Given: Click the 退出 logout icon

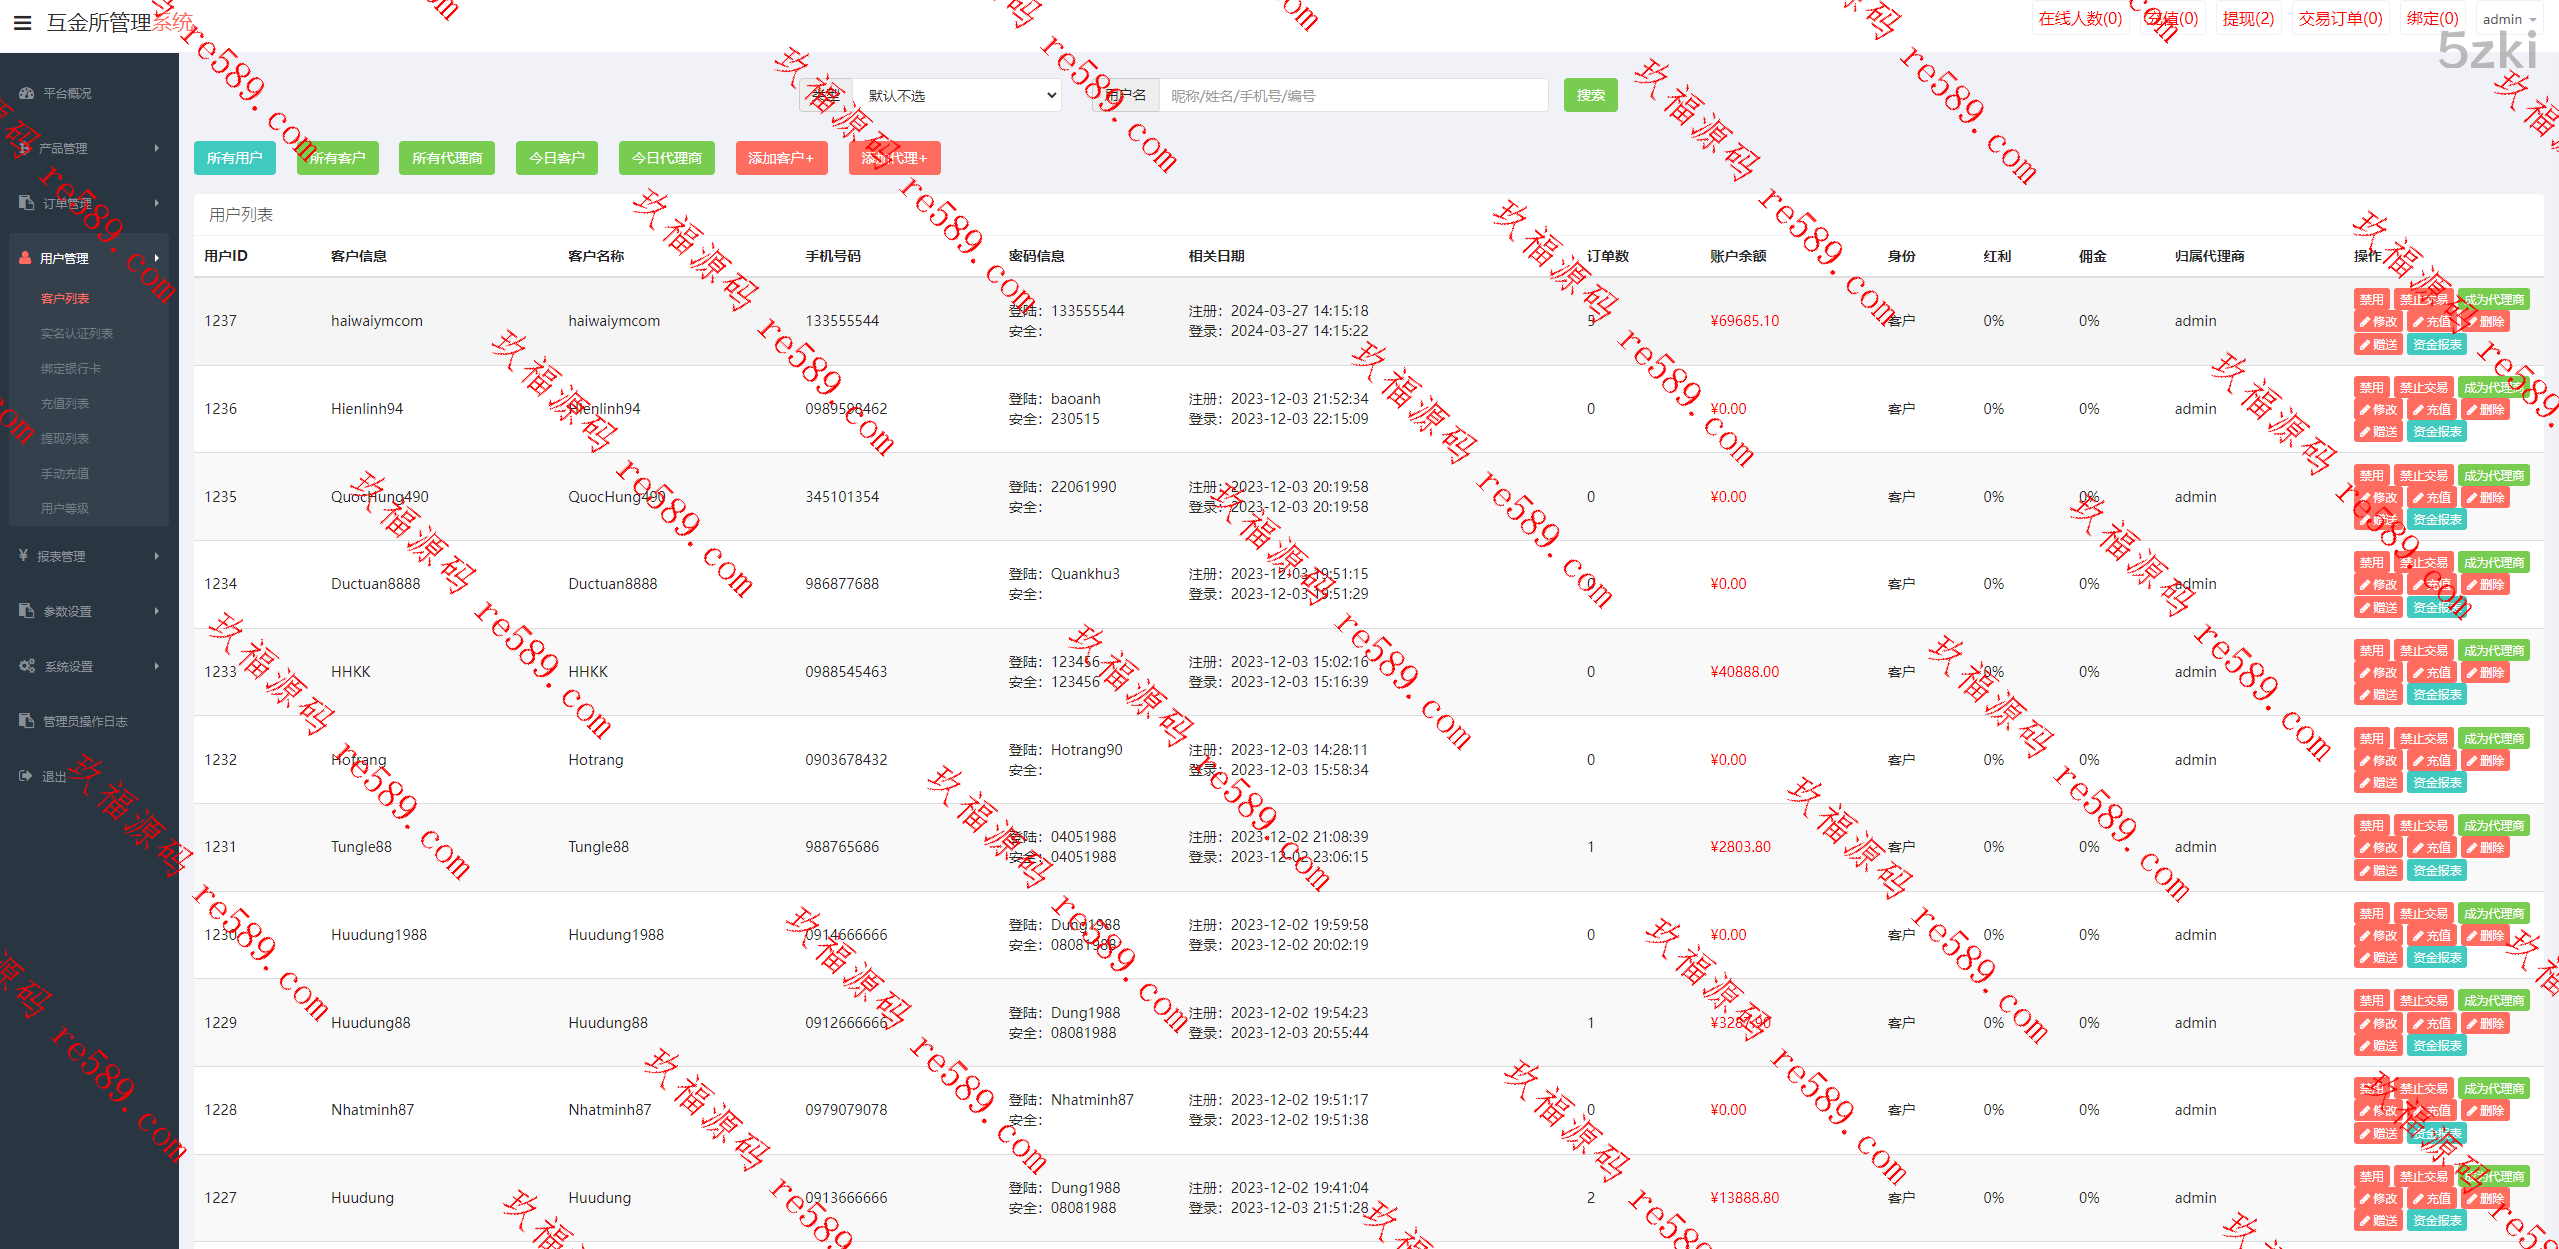Looking at the screenshot, I should tap(26, 776).
